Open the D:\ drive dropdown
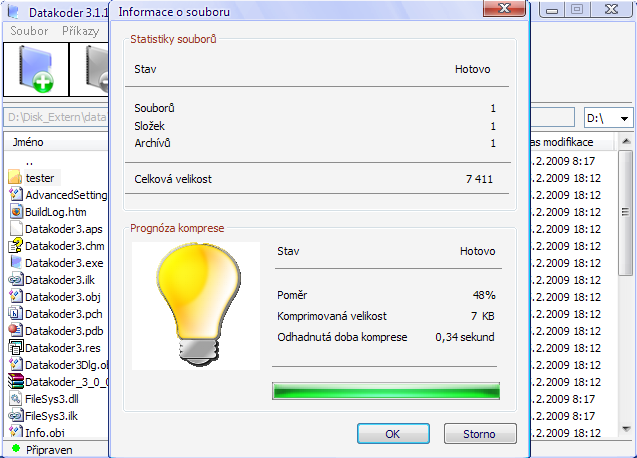The image size is (637, 458). (x=624, y=119)
